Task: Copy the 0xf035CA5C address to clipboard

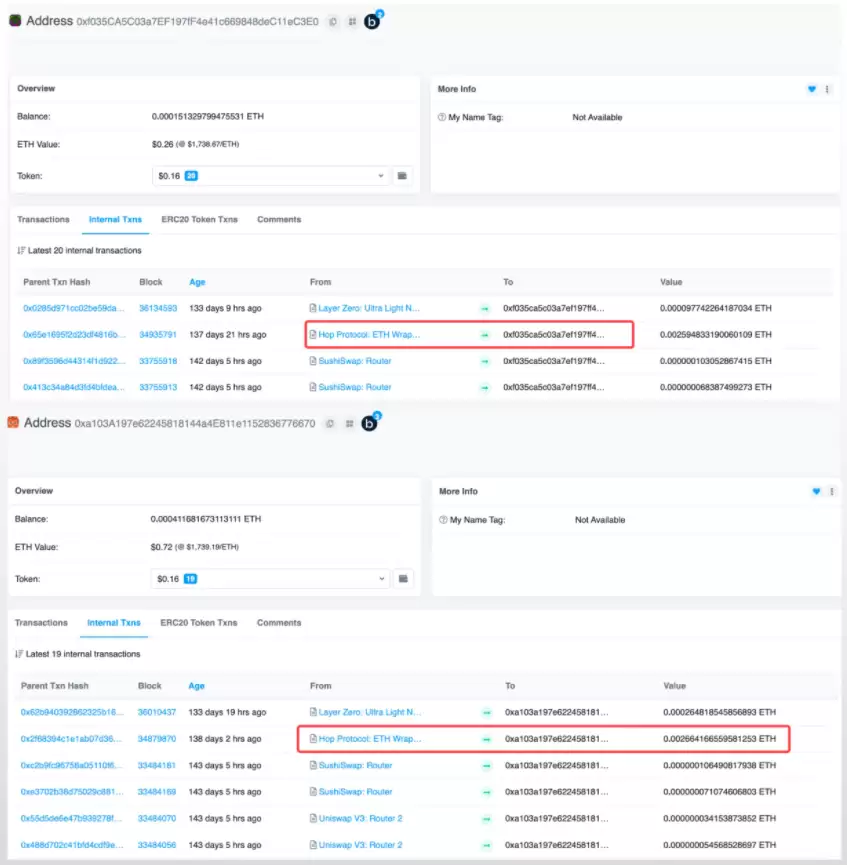Action: tap(333, 21)
